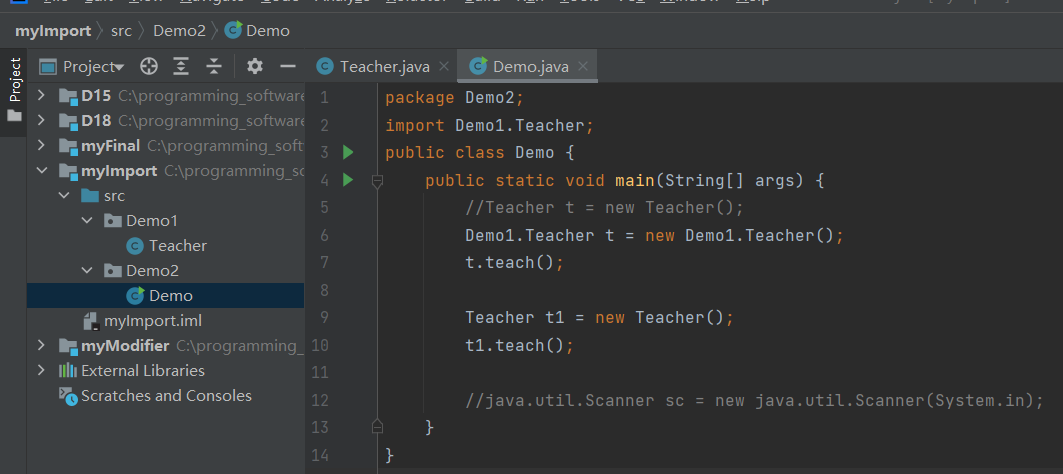Click fold marker on line 4 gutter
The image size is (1063, 474).
pos(378,181)
